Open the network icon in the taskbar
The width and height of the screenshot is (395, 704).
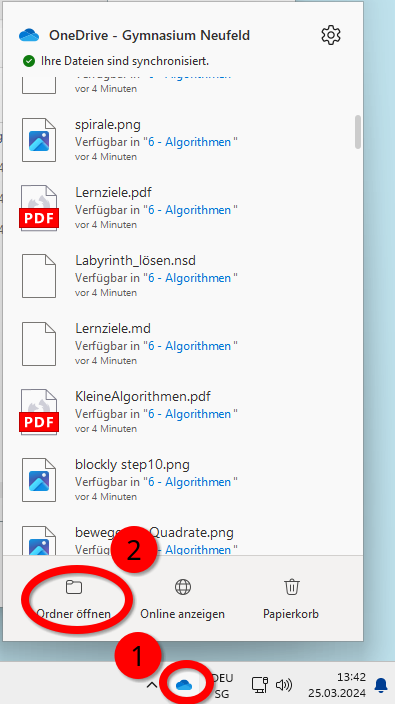pyautogui.click(x=259, y=685)
